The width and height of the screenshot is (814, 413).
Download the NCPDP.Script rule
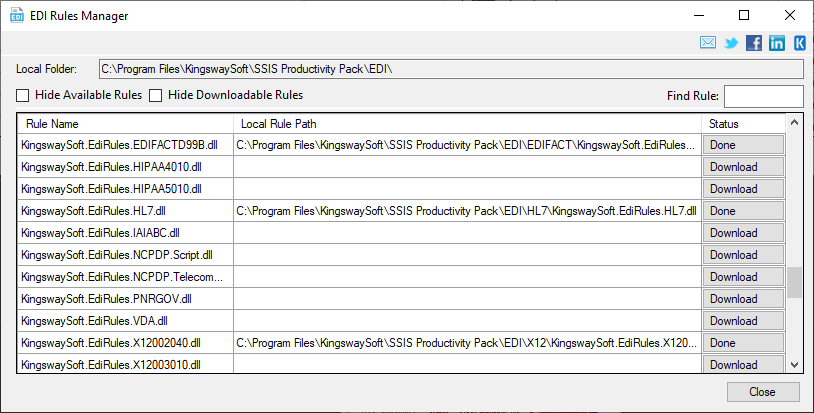click(x=743, y=255)
